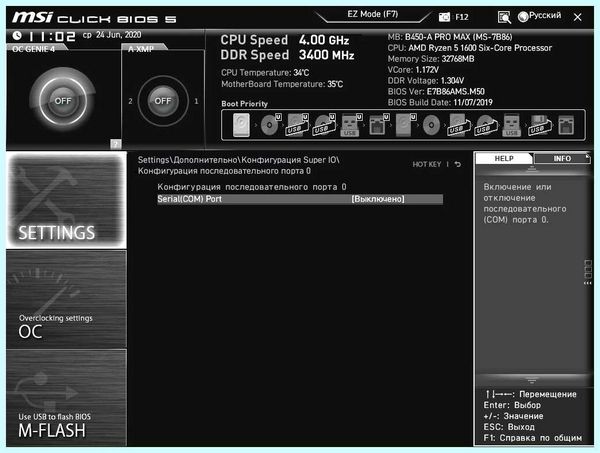Click the CPU Temperature: 34°C text
This screenshot has height=453, width=600.
coord(265,73)
